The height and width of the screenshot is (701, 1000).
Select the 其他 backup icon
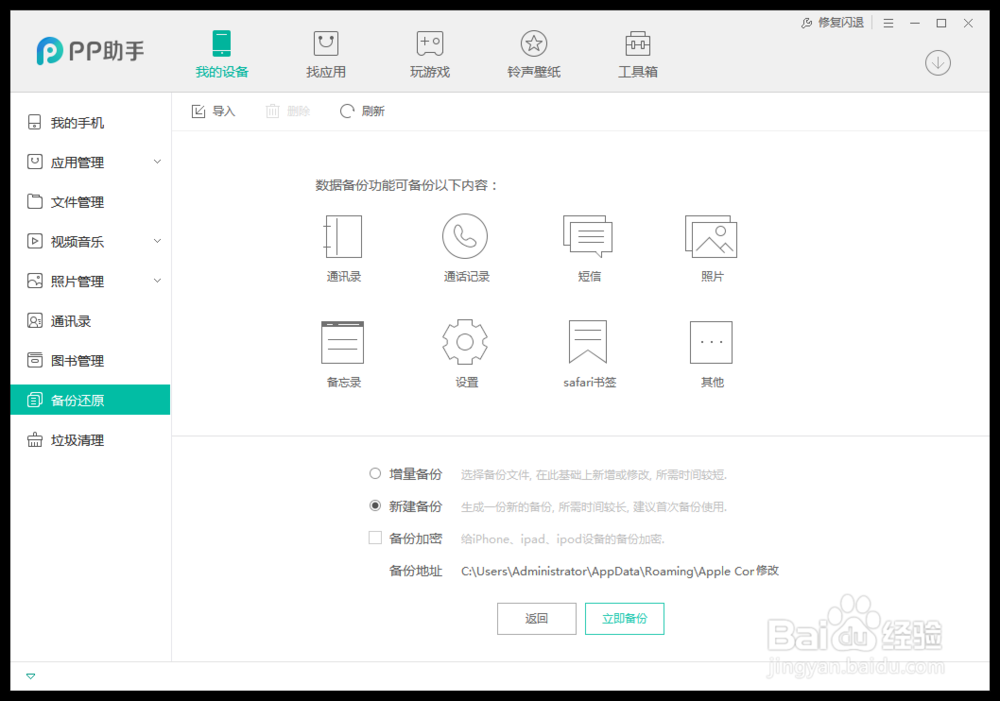click(x=711, y=341)
